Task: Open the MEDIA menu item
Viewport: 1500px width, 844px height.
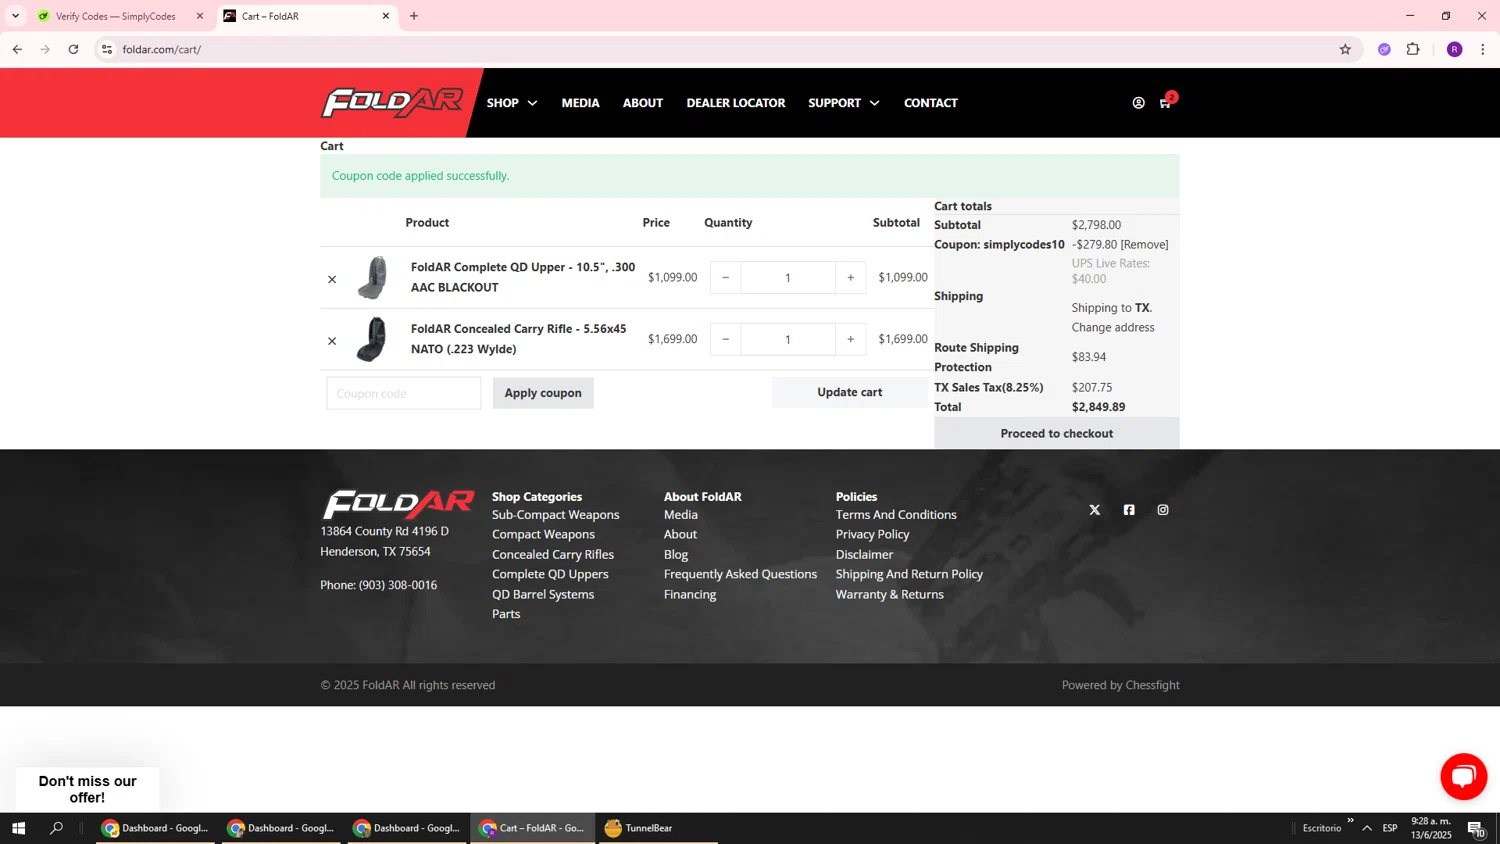Action: point(580,103)
